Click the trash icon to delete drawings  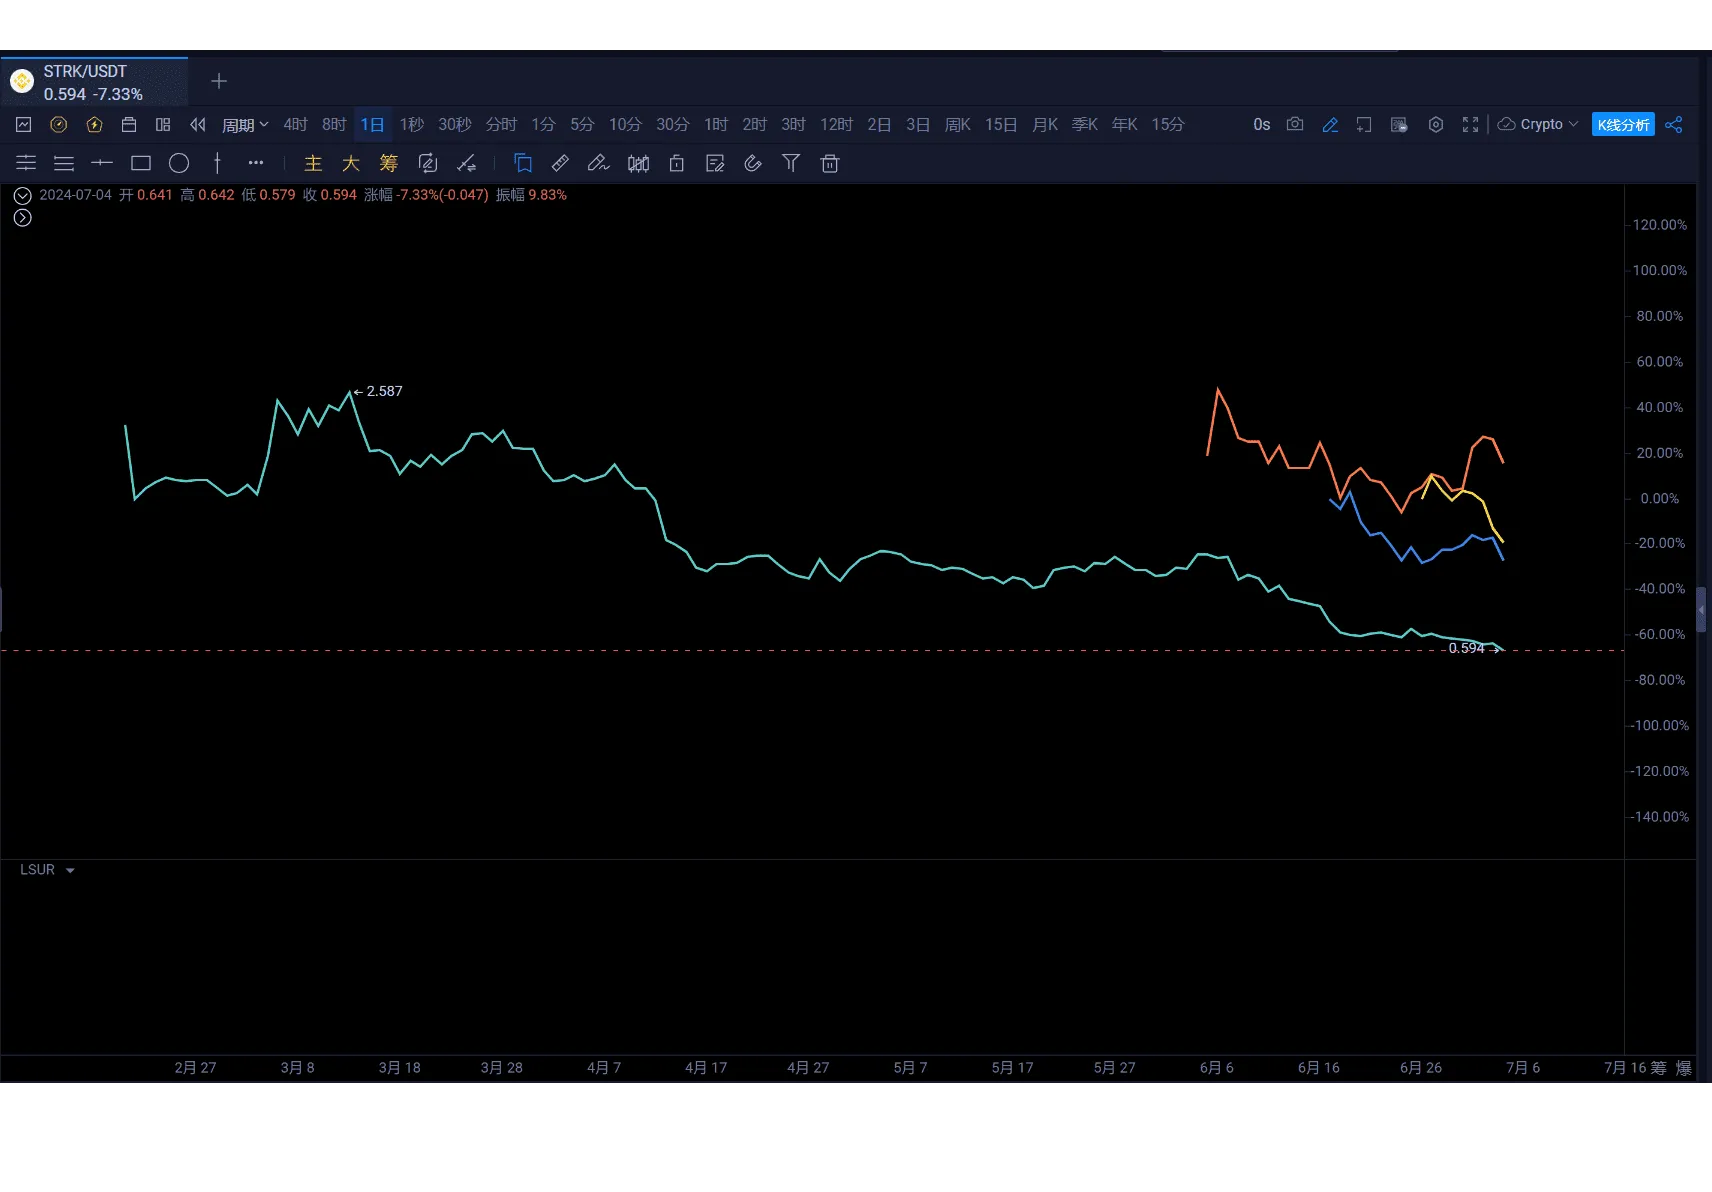[829, 163]
